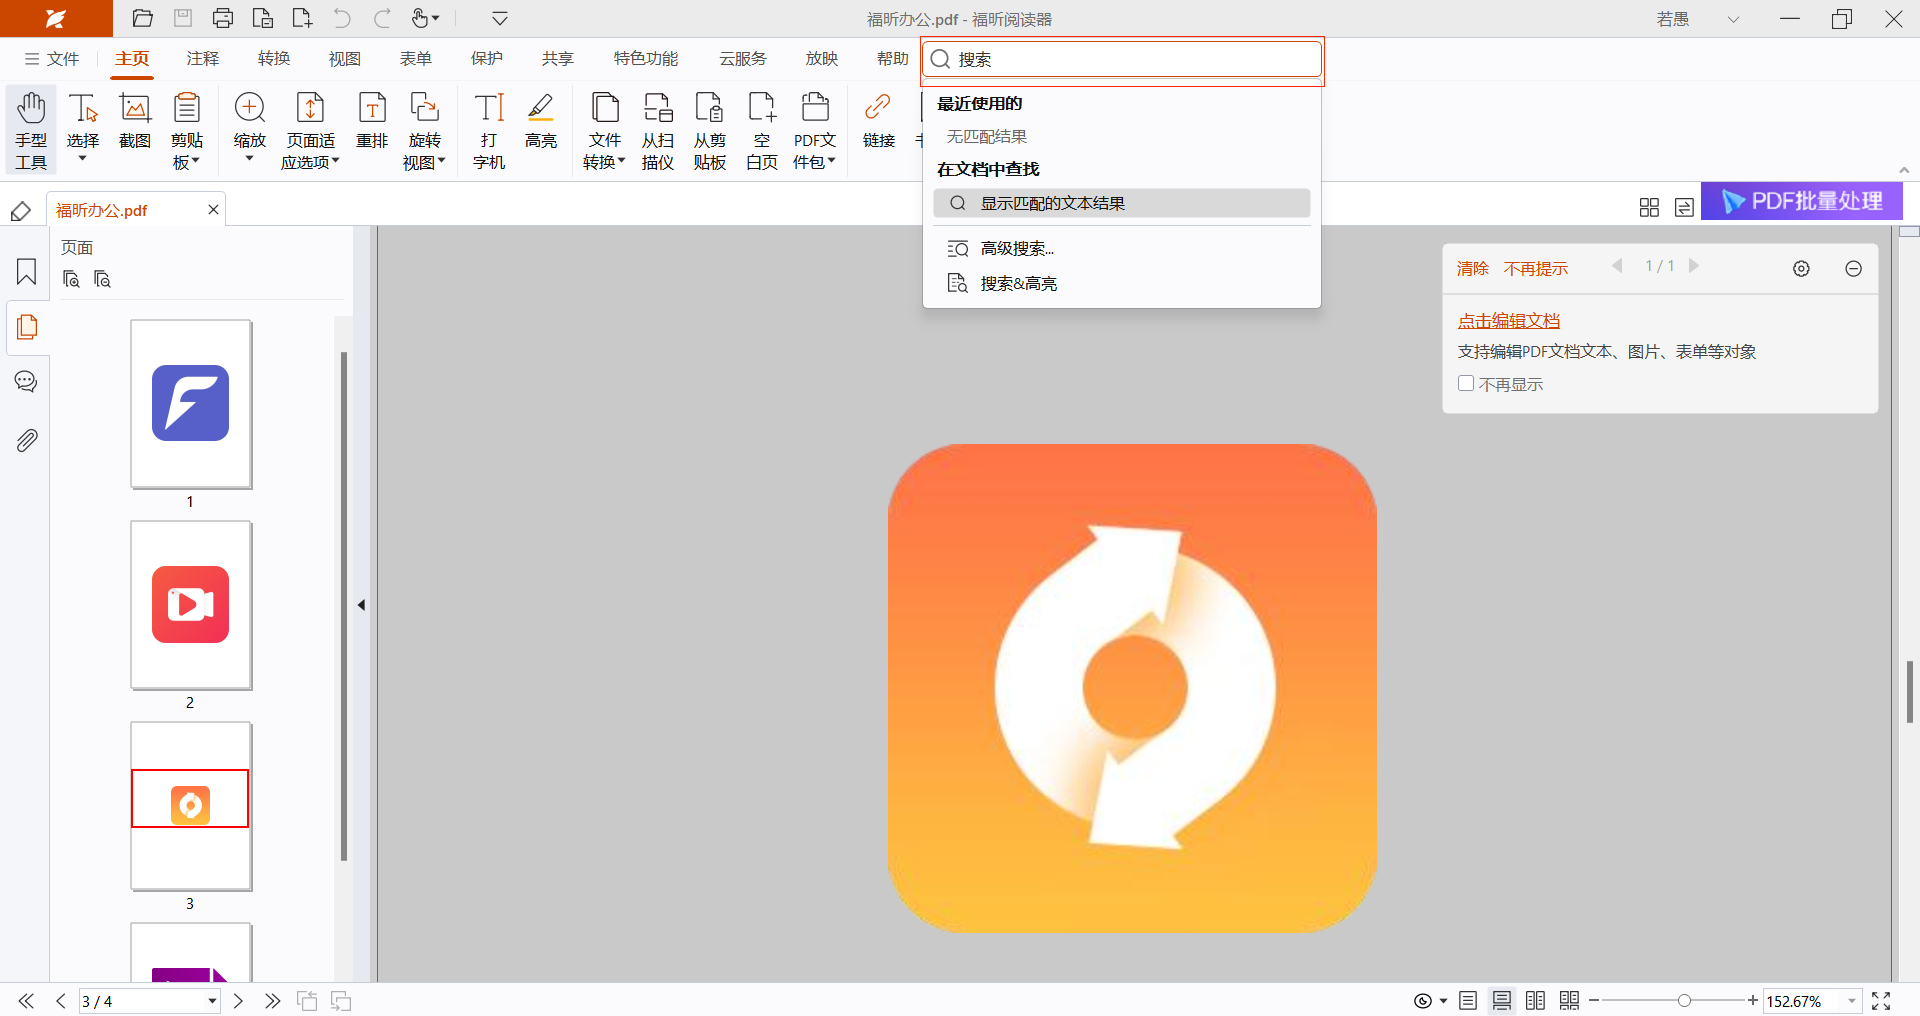Open 高级搜索... from search menu
The width and height of the screenshot is (1920, 1016).
[x=1122, y=248]
